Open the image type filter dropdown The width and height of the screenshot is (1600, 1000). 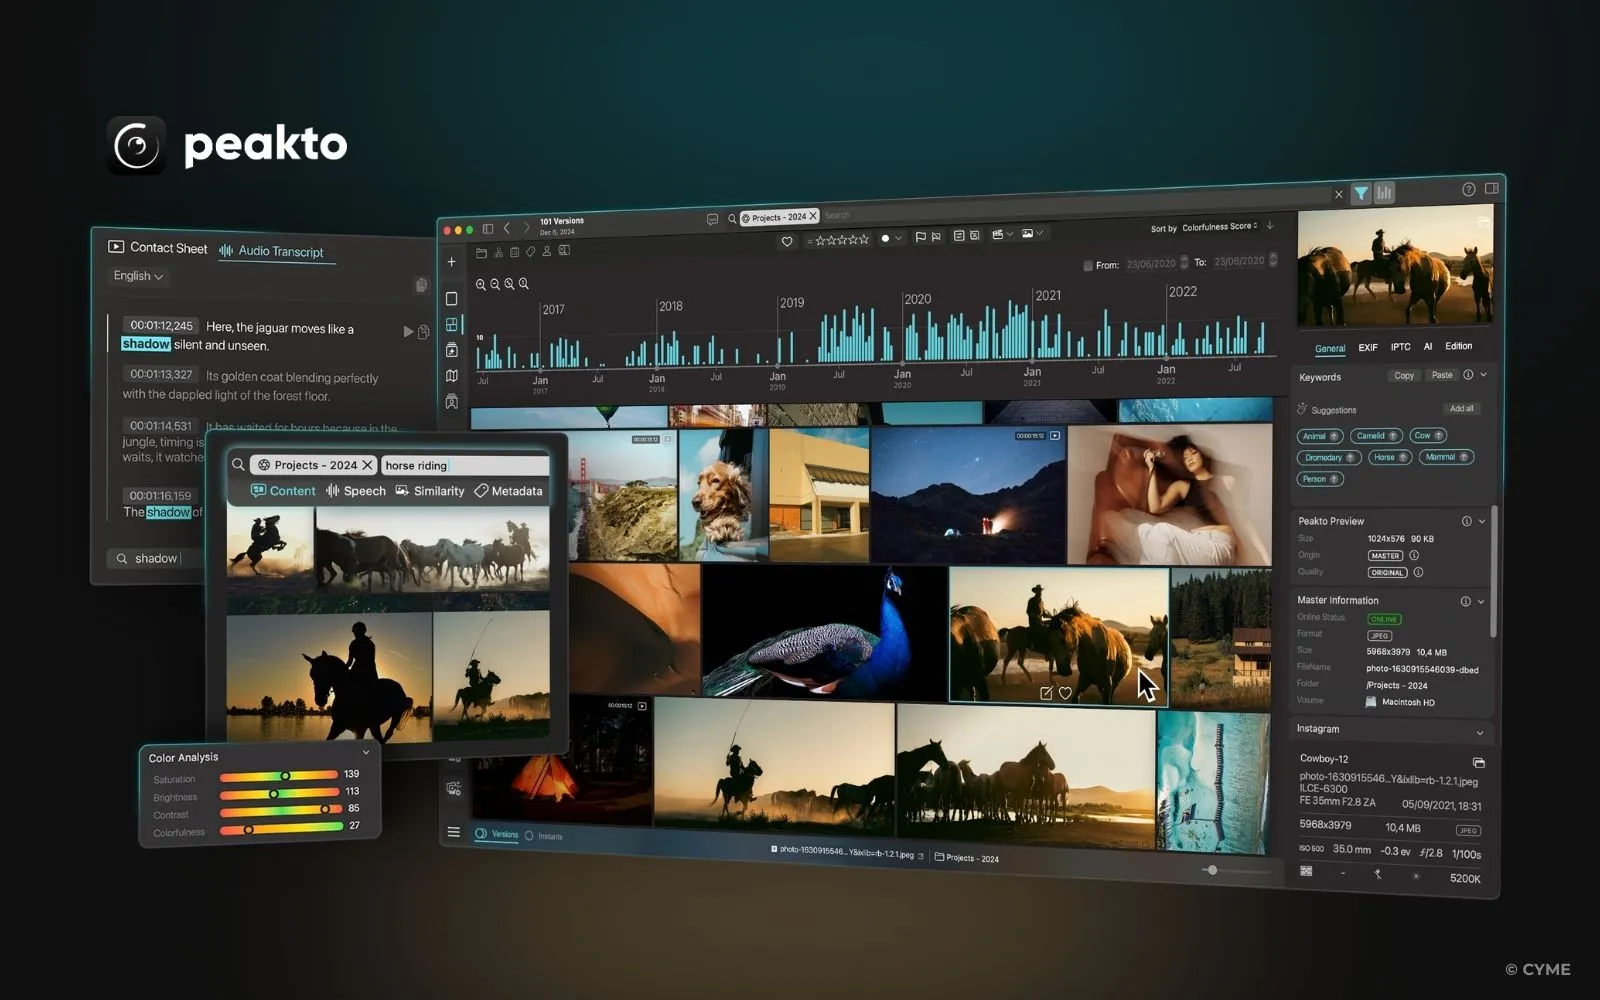1032,234
